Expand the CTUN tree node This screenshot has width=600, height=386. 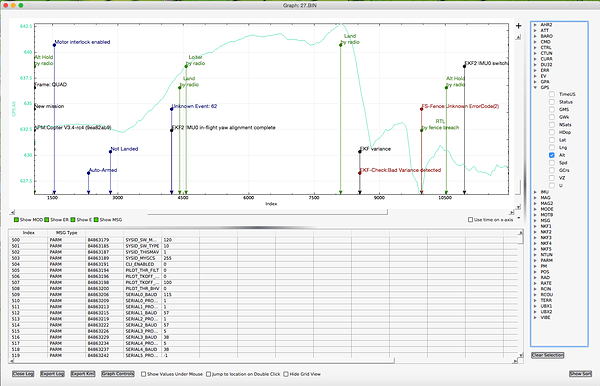point(535,54)
